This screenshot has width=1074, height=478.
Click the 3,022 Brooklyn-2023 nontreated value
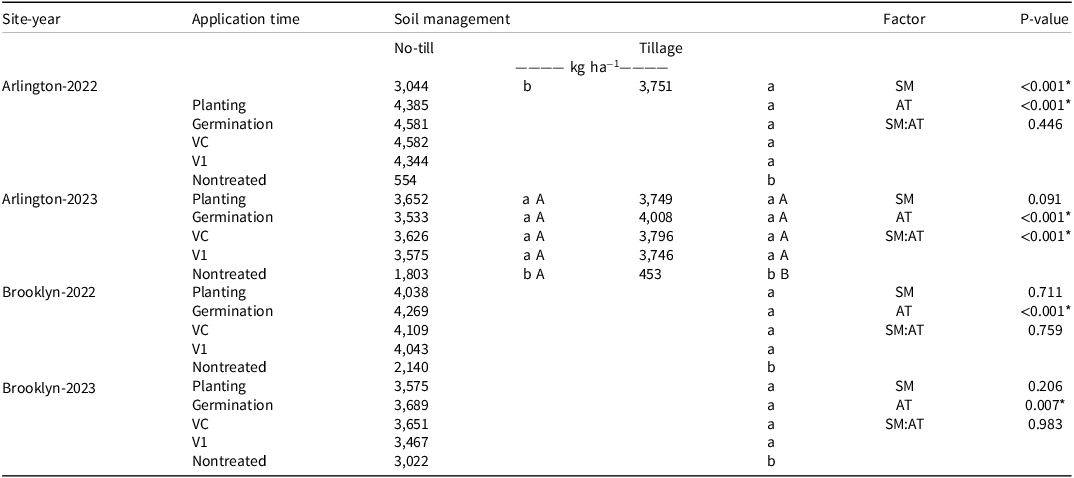[412, 461]
